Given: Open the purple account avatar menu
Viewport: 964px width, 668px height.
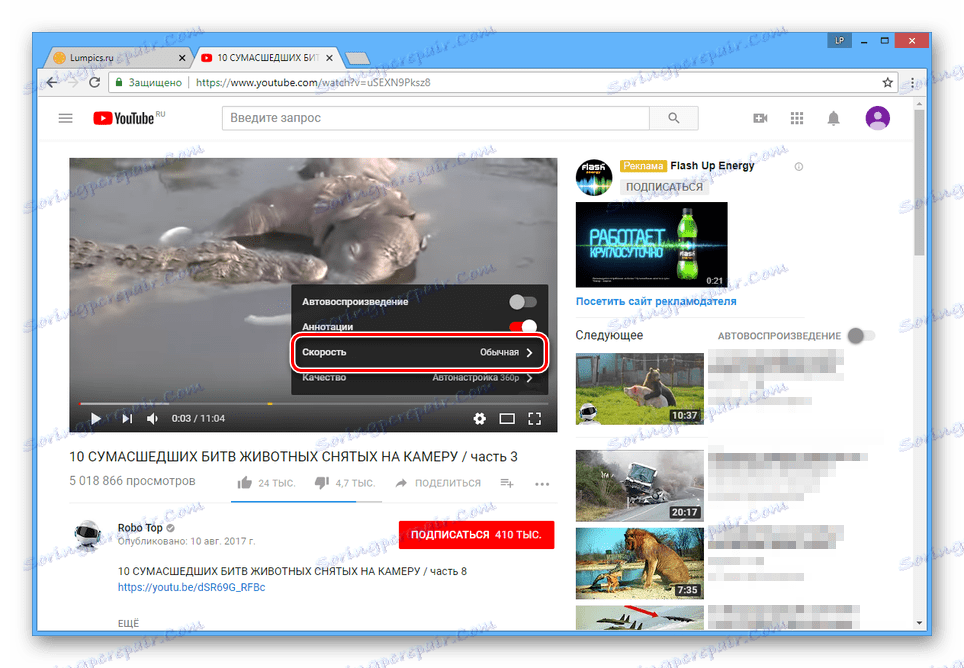Looking at the screenshot, I should pyautogui.click(x=877, y=118).
